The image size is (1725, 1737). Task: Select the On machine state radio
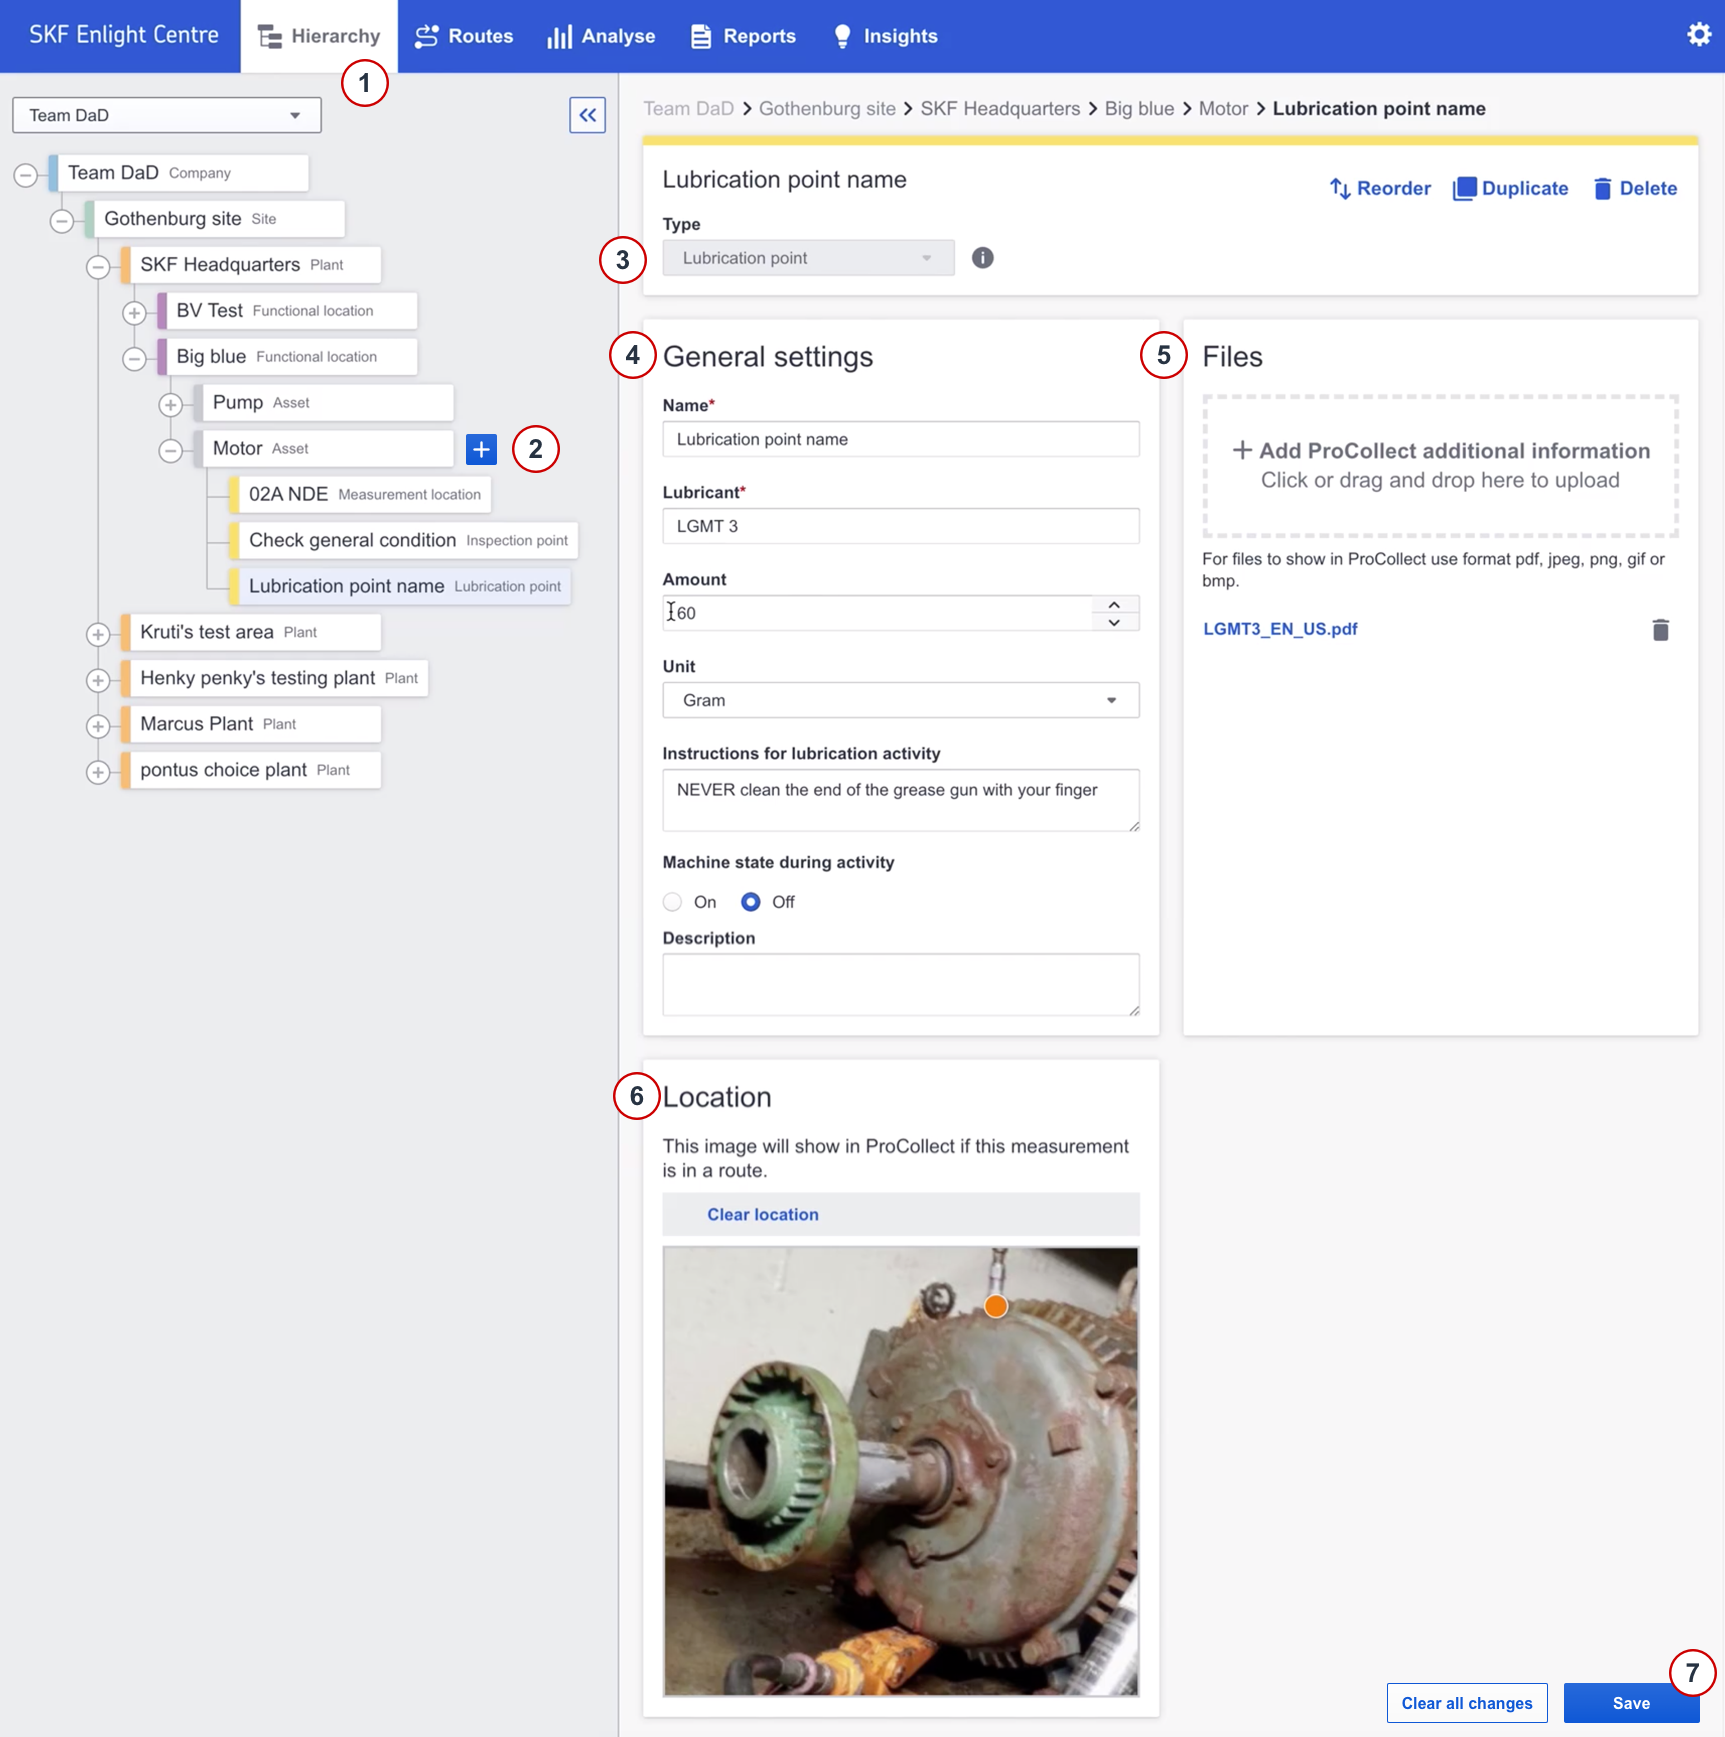(x=673, y=902)
